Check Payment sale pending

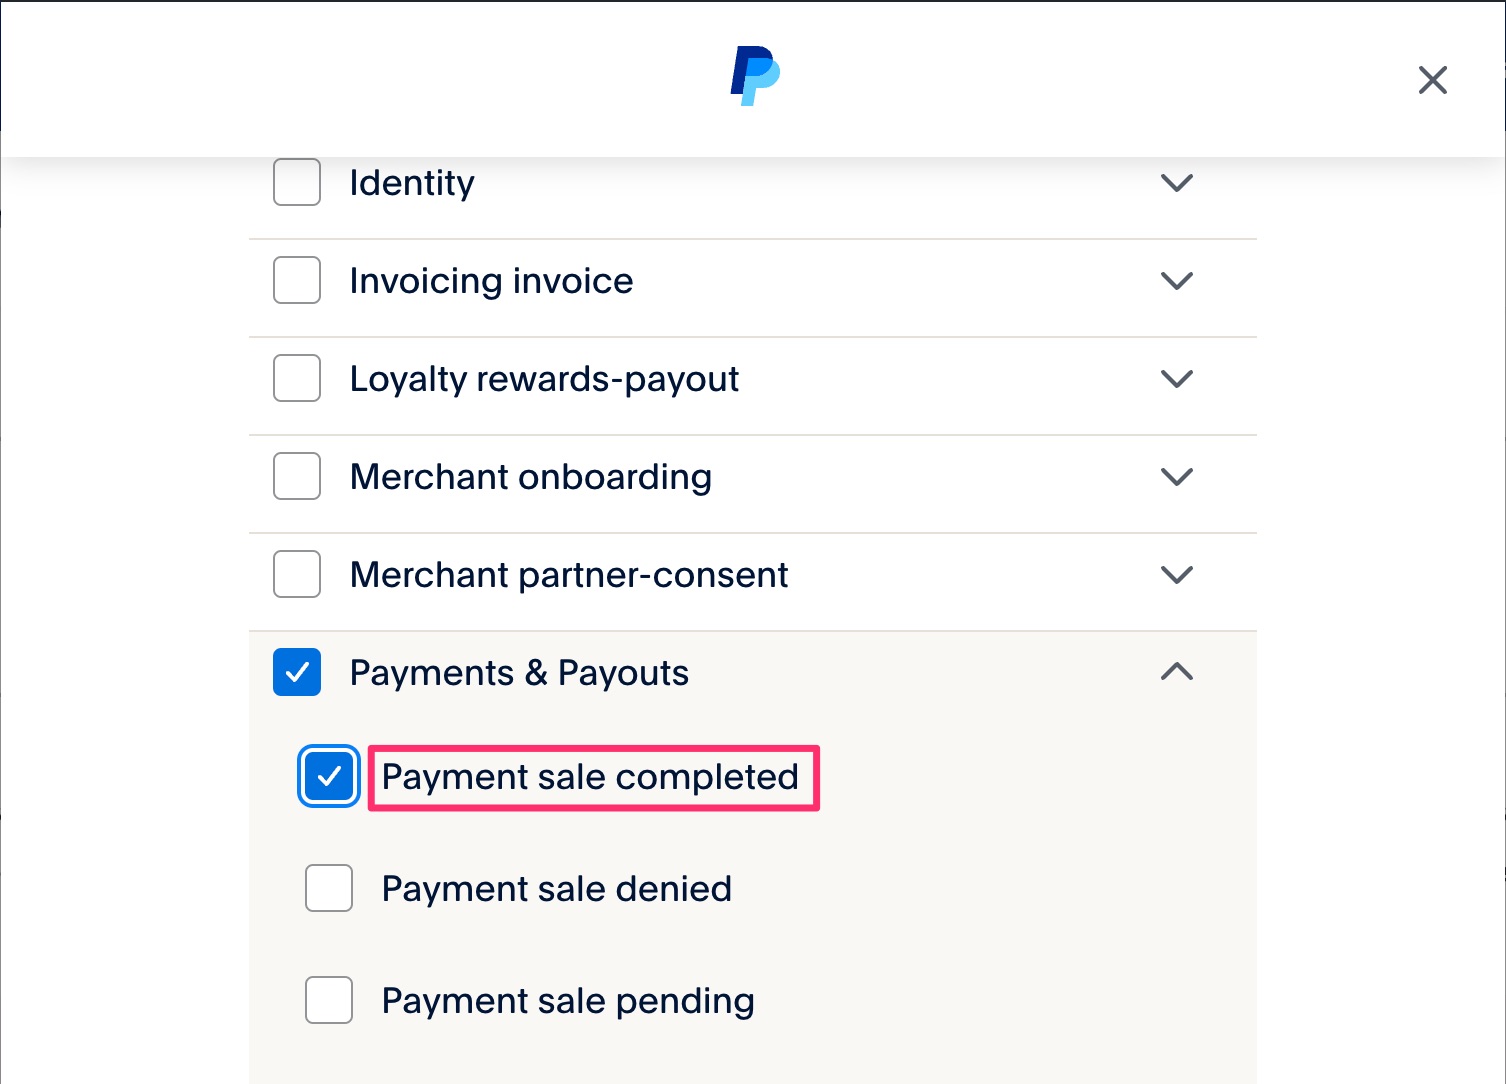click(328, 1000)
